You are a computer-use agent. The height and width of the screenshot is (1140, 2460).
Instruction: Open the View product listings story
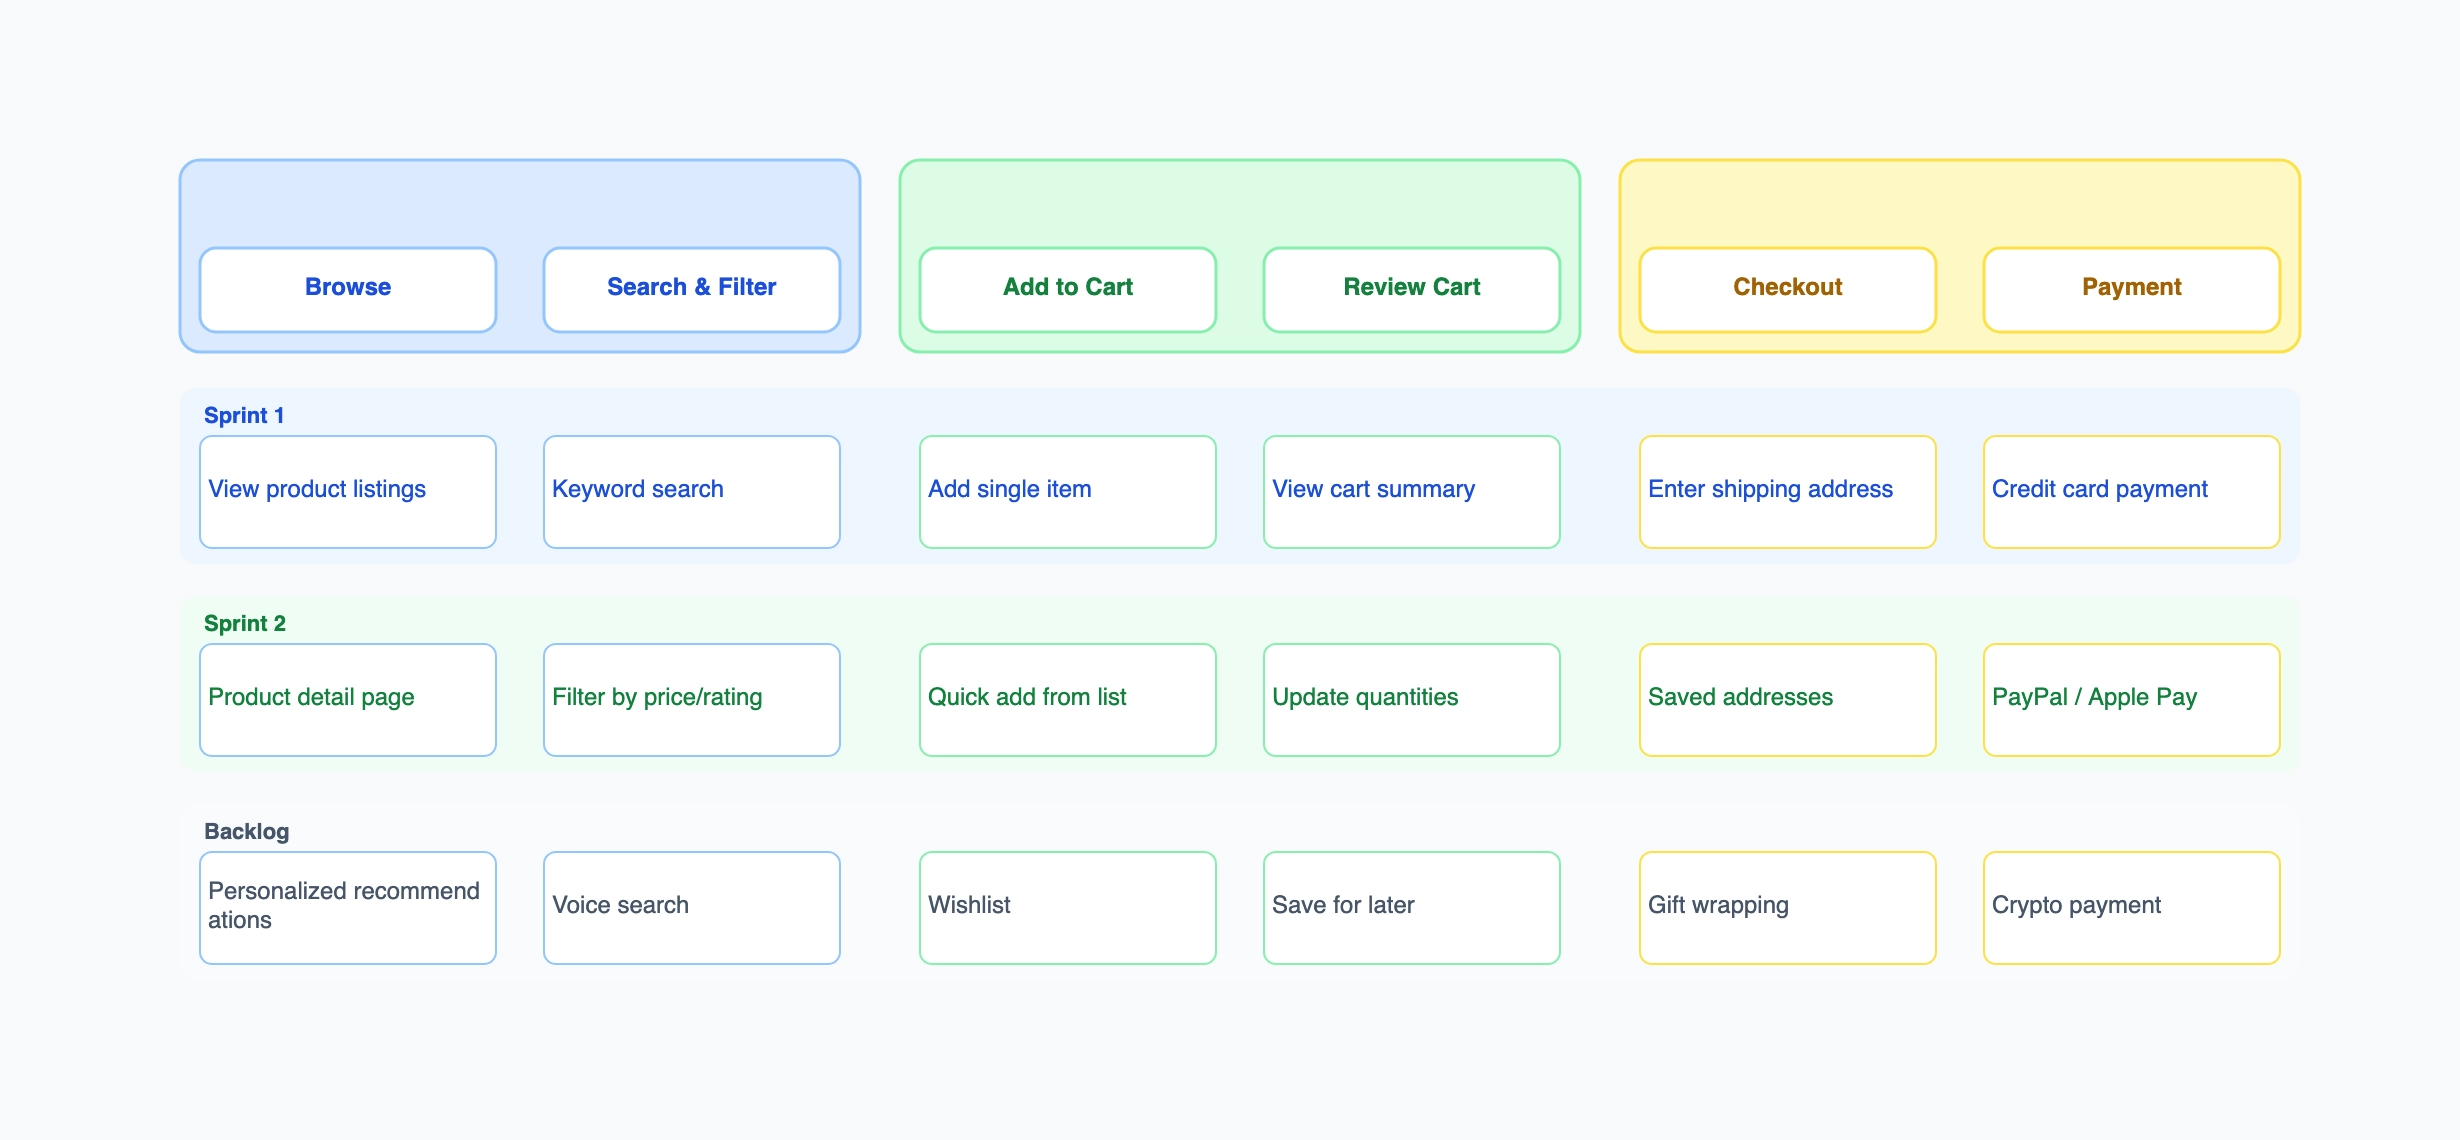(347, 490)
